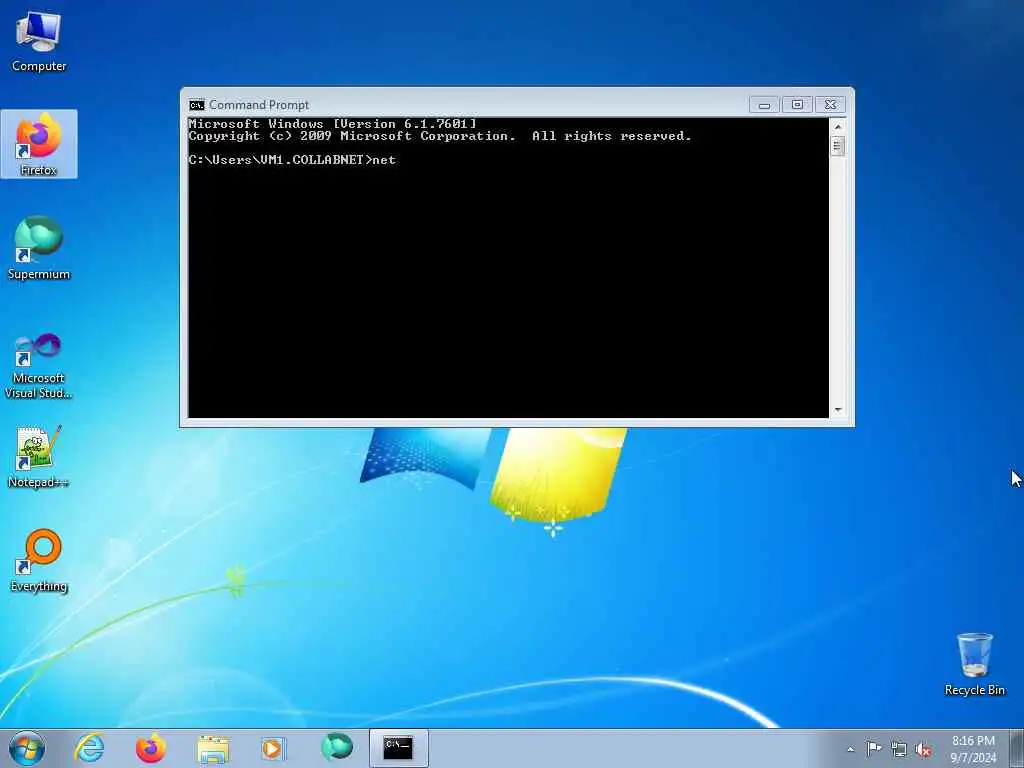Image resolution: width=1024 pixels, height=768 pixels.
Task: Select the Everything desktop shortcut
Action: click(39, 560)
